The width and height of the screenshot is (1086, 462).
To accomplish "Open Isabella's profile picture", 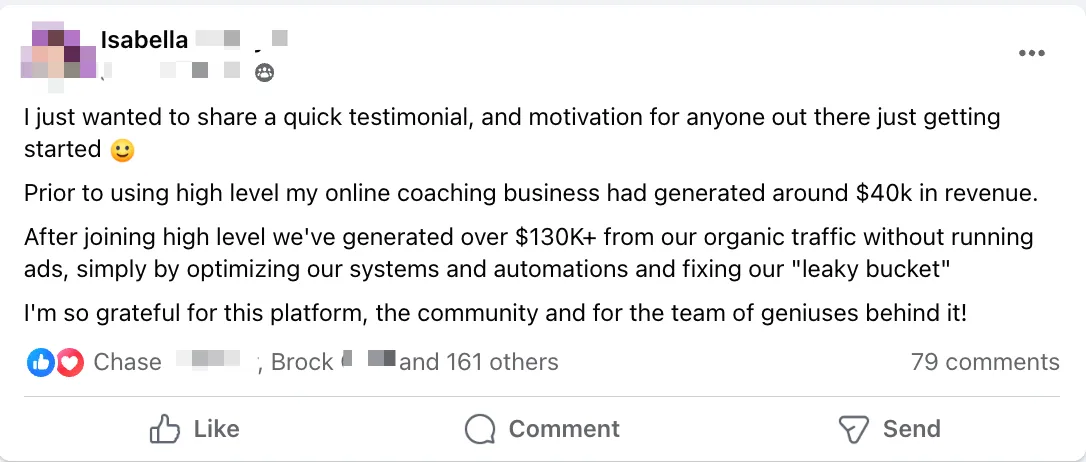I will point(58,53).
